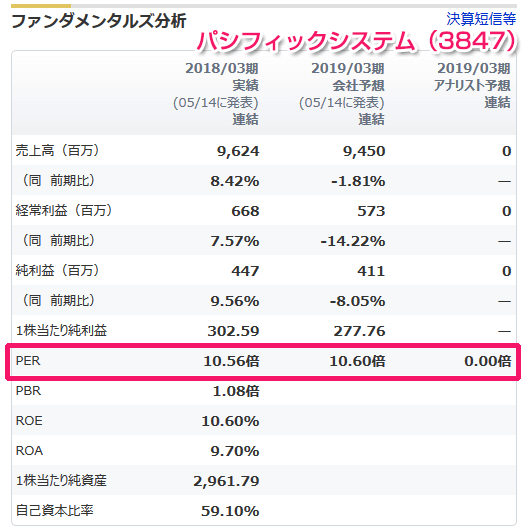Click sales value 9,624
Viewport: 528px width, 529px height.
[x=238, y=151]
